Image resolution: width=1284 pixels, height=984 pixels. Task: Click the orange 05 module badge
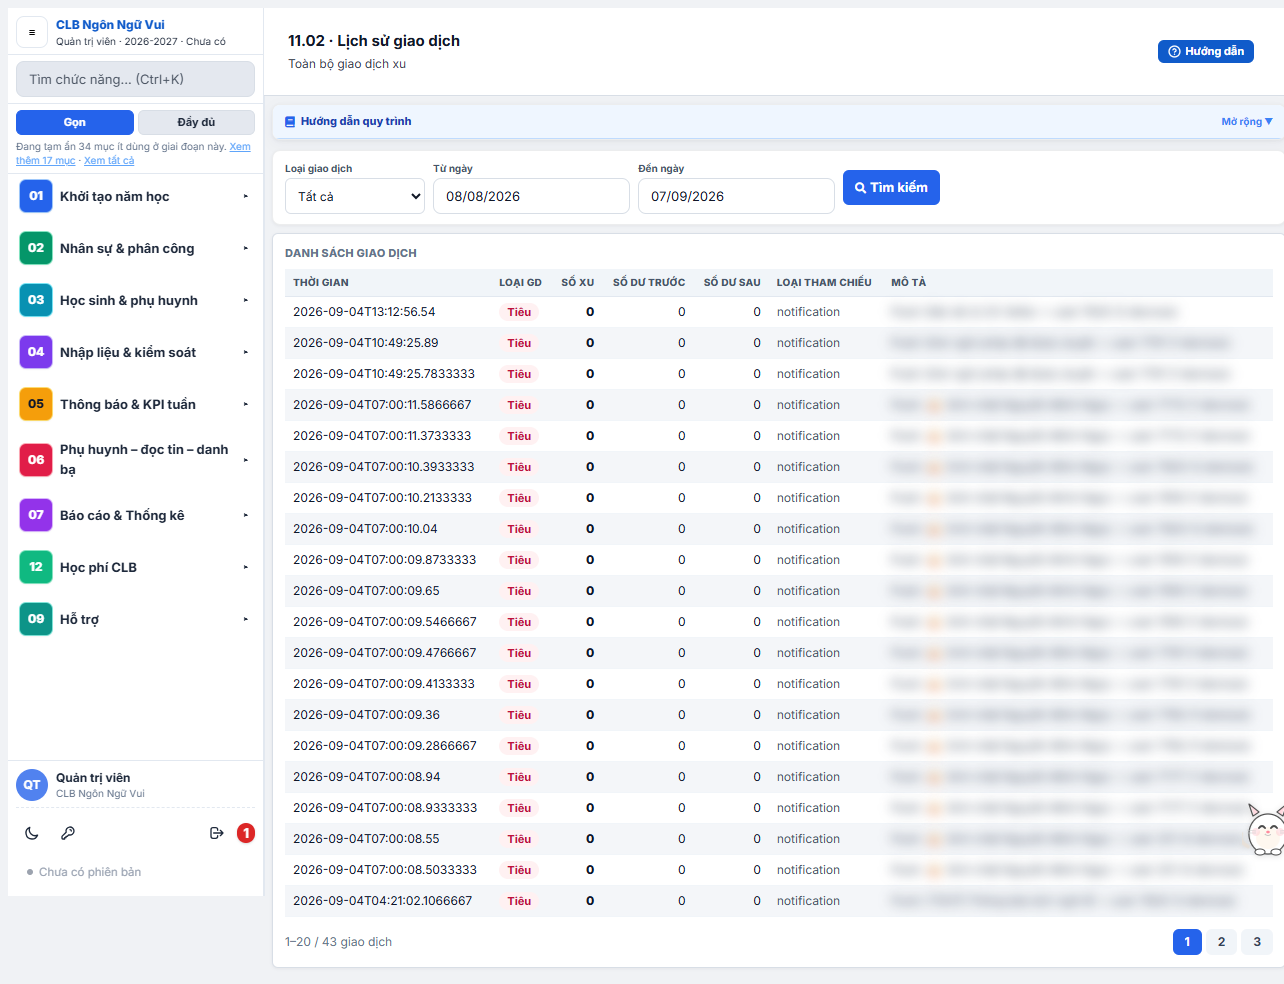pos(36,404)
